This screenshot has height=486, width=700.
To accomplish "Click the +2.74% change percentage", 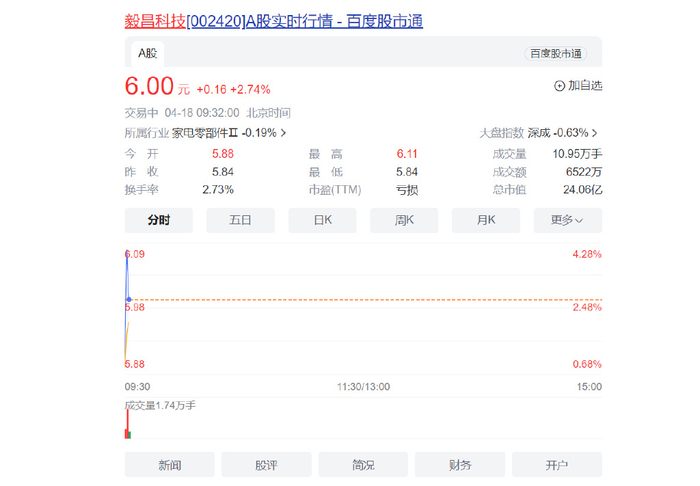I will [x=250, y=90].
